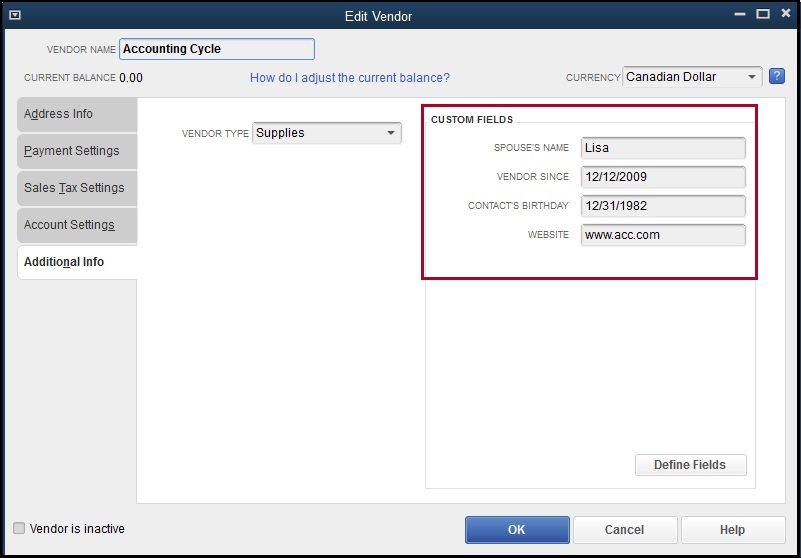Image resolution: width=801 pixels, height=558 pixels.
Task: Close the Edit Vendor window
Action: pyautogui.click(x=786, y=14)
